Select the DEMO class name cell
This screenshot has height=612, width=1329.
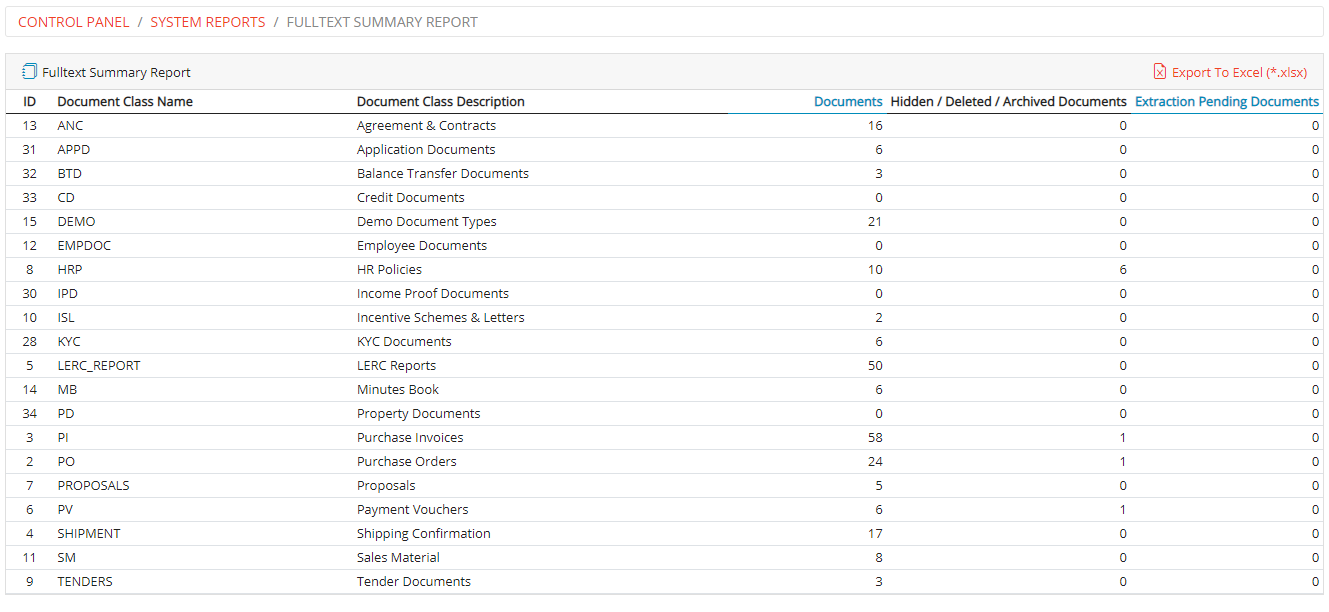coord(77,222)
